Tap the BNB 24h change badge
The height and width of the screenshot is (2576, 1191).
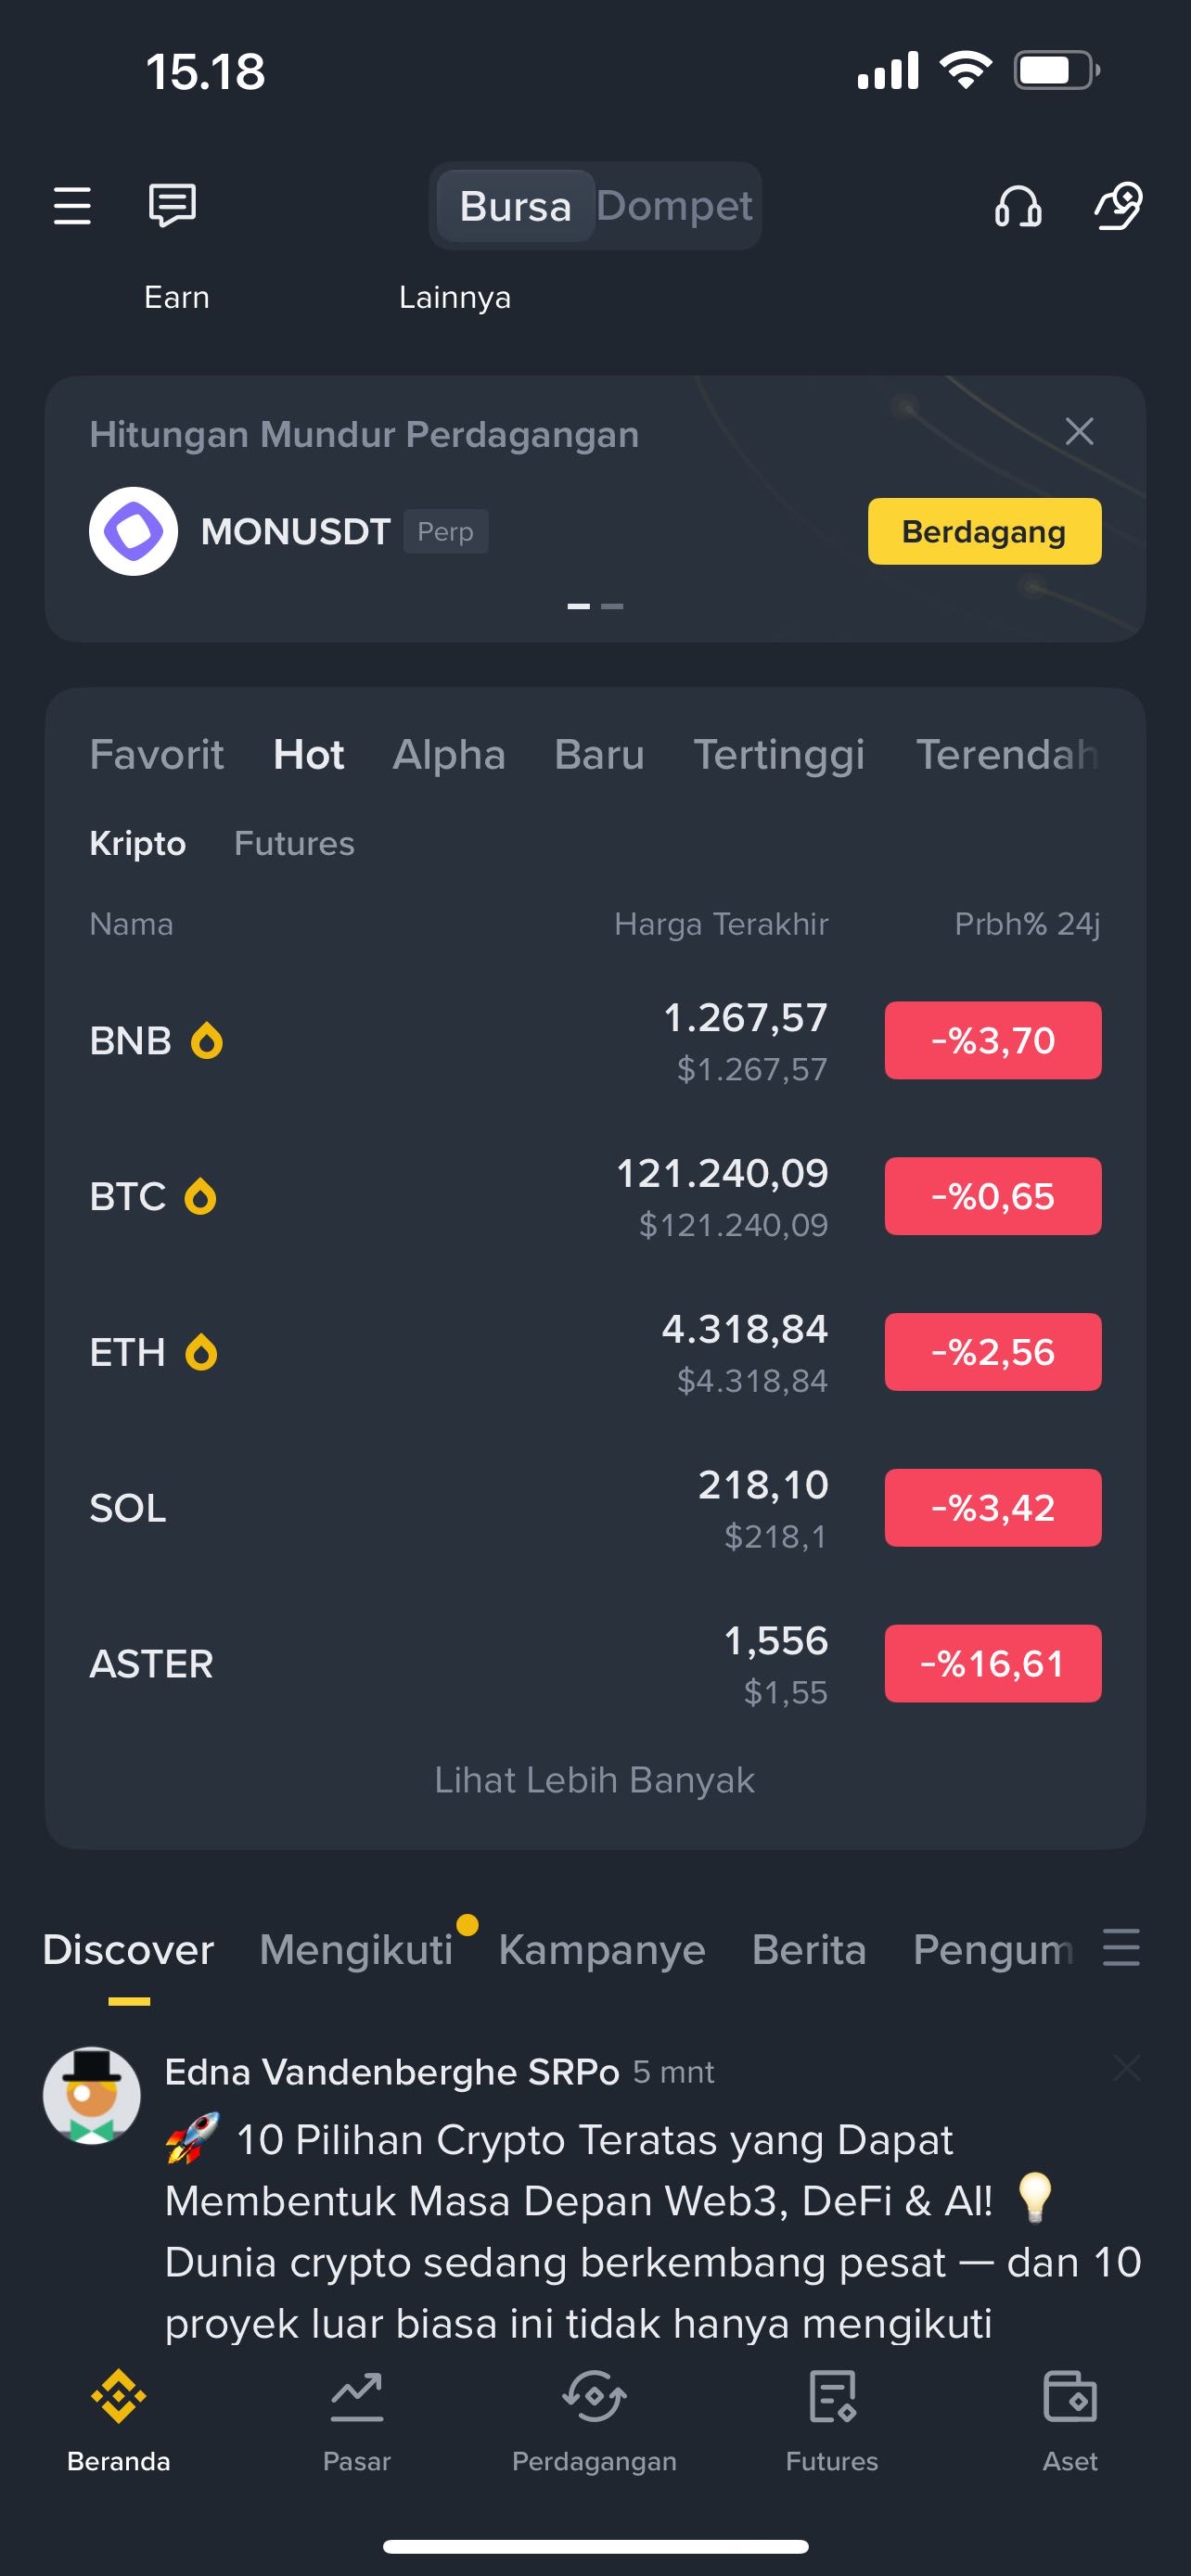(993, 1040)
